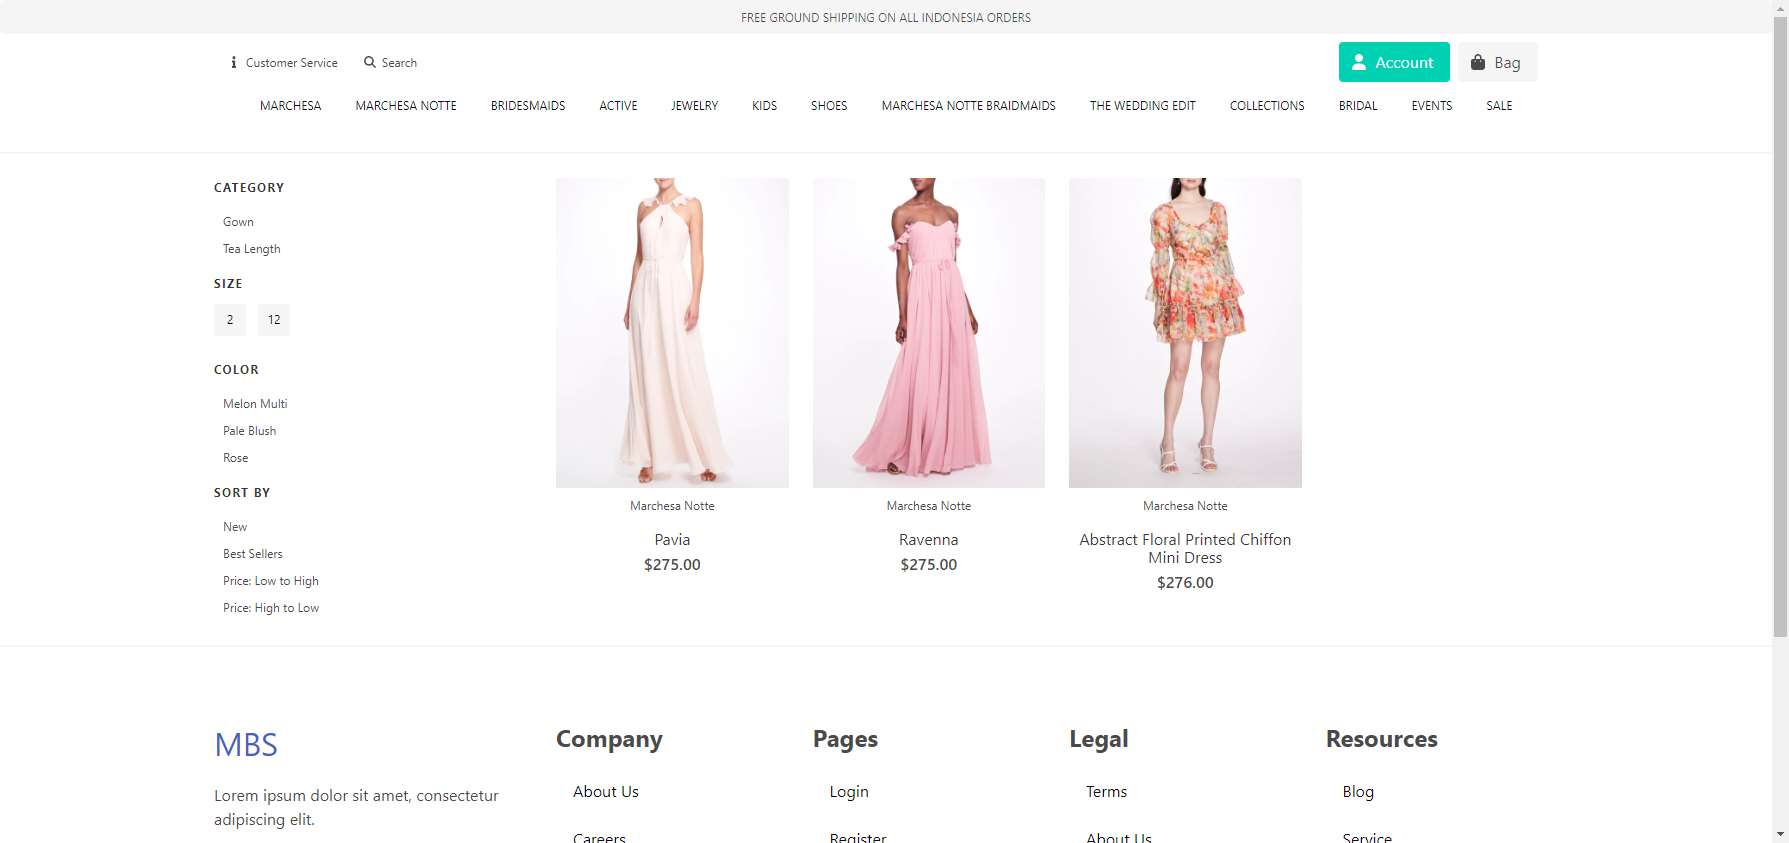This screenshot has width=1789, height=843.
Task: Go to the BRIDAL section
Action: tap(1358, 106)
